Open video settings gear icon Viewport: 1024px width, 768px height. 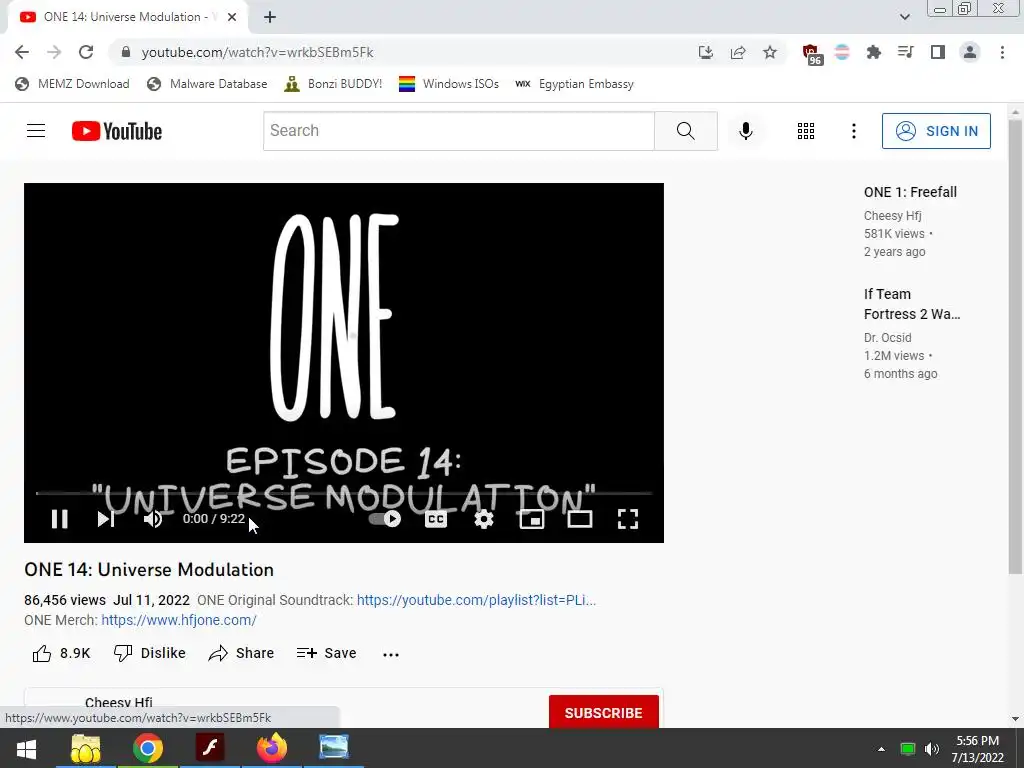[x=484, y=519]
